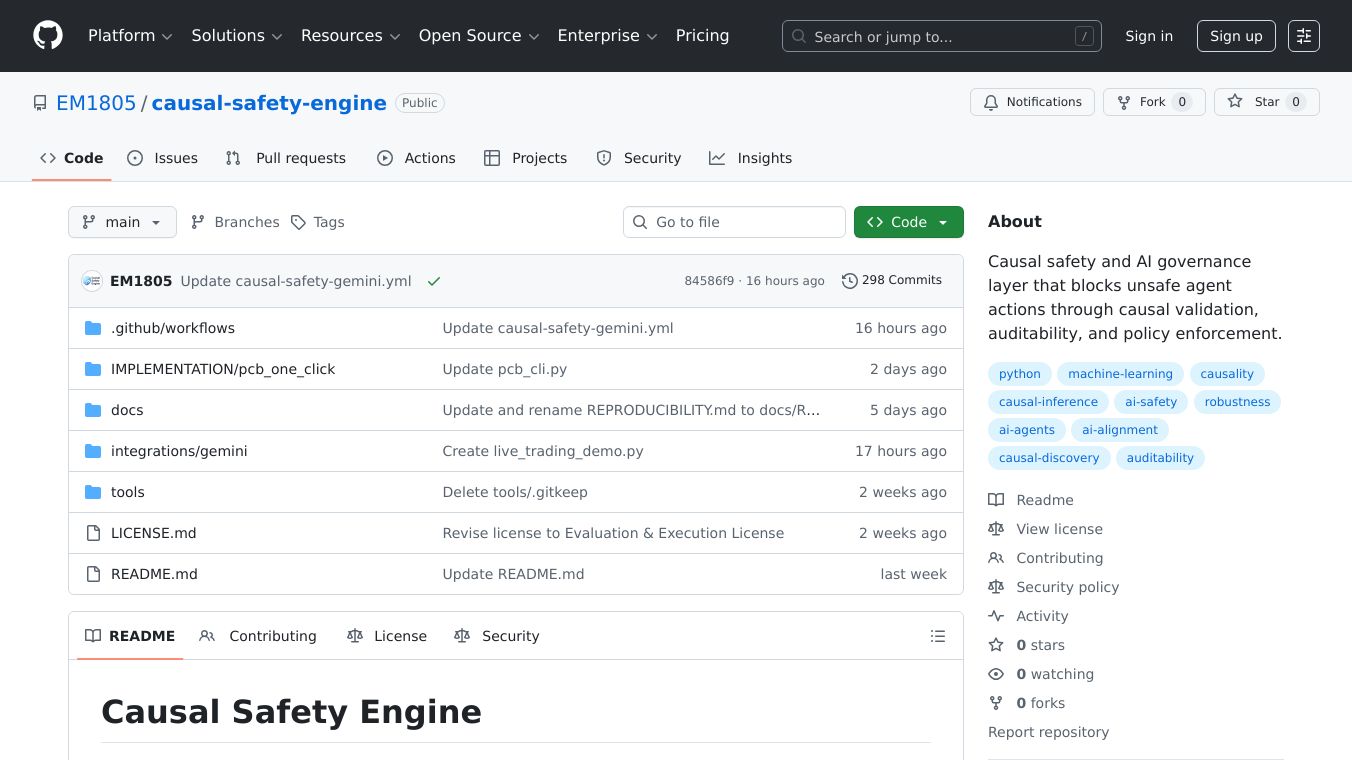Screen dimensions: 1352x760
Task: Switch to the Issues tab
Action: pos(163,158)
